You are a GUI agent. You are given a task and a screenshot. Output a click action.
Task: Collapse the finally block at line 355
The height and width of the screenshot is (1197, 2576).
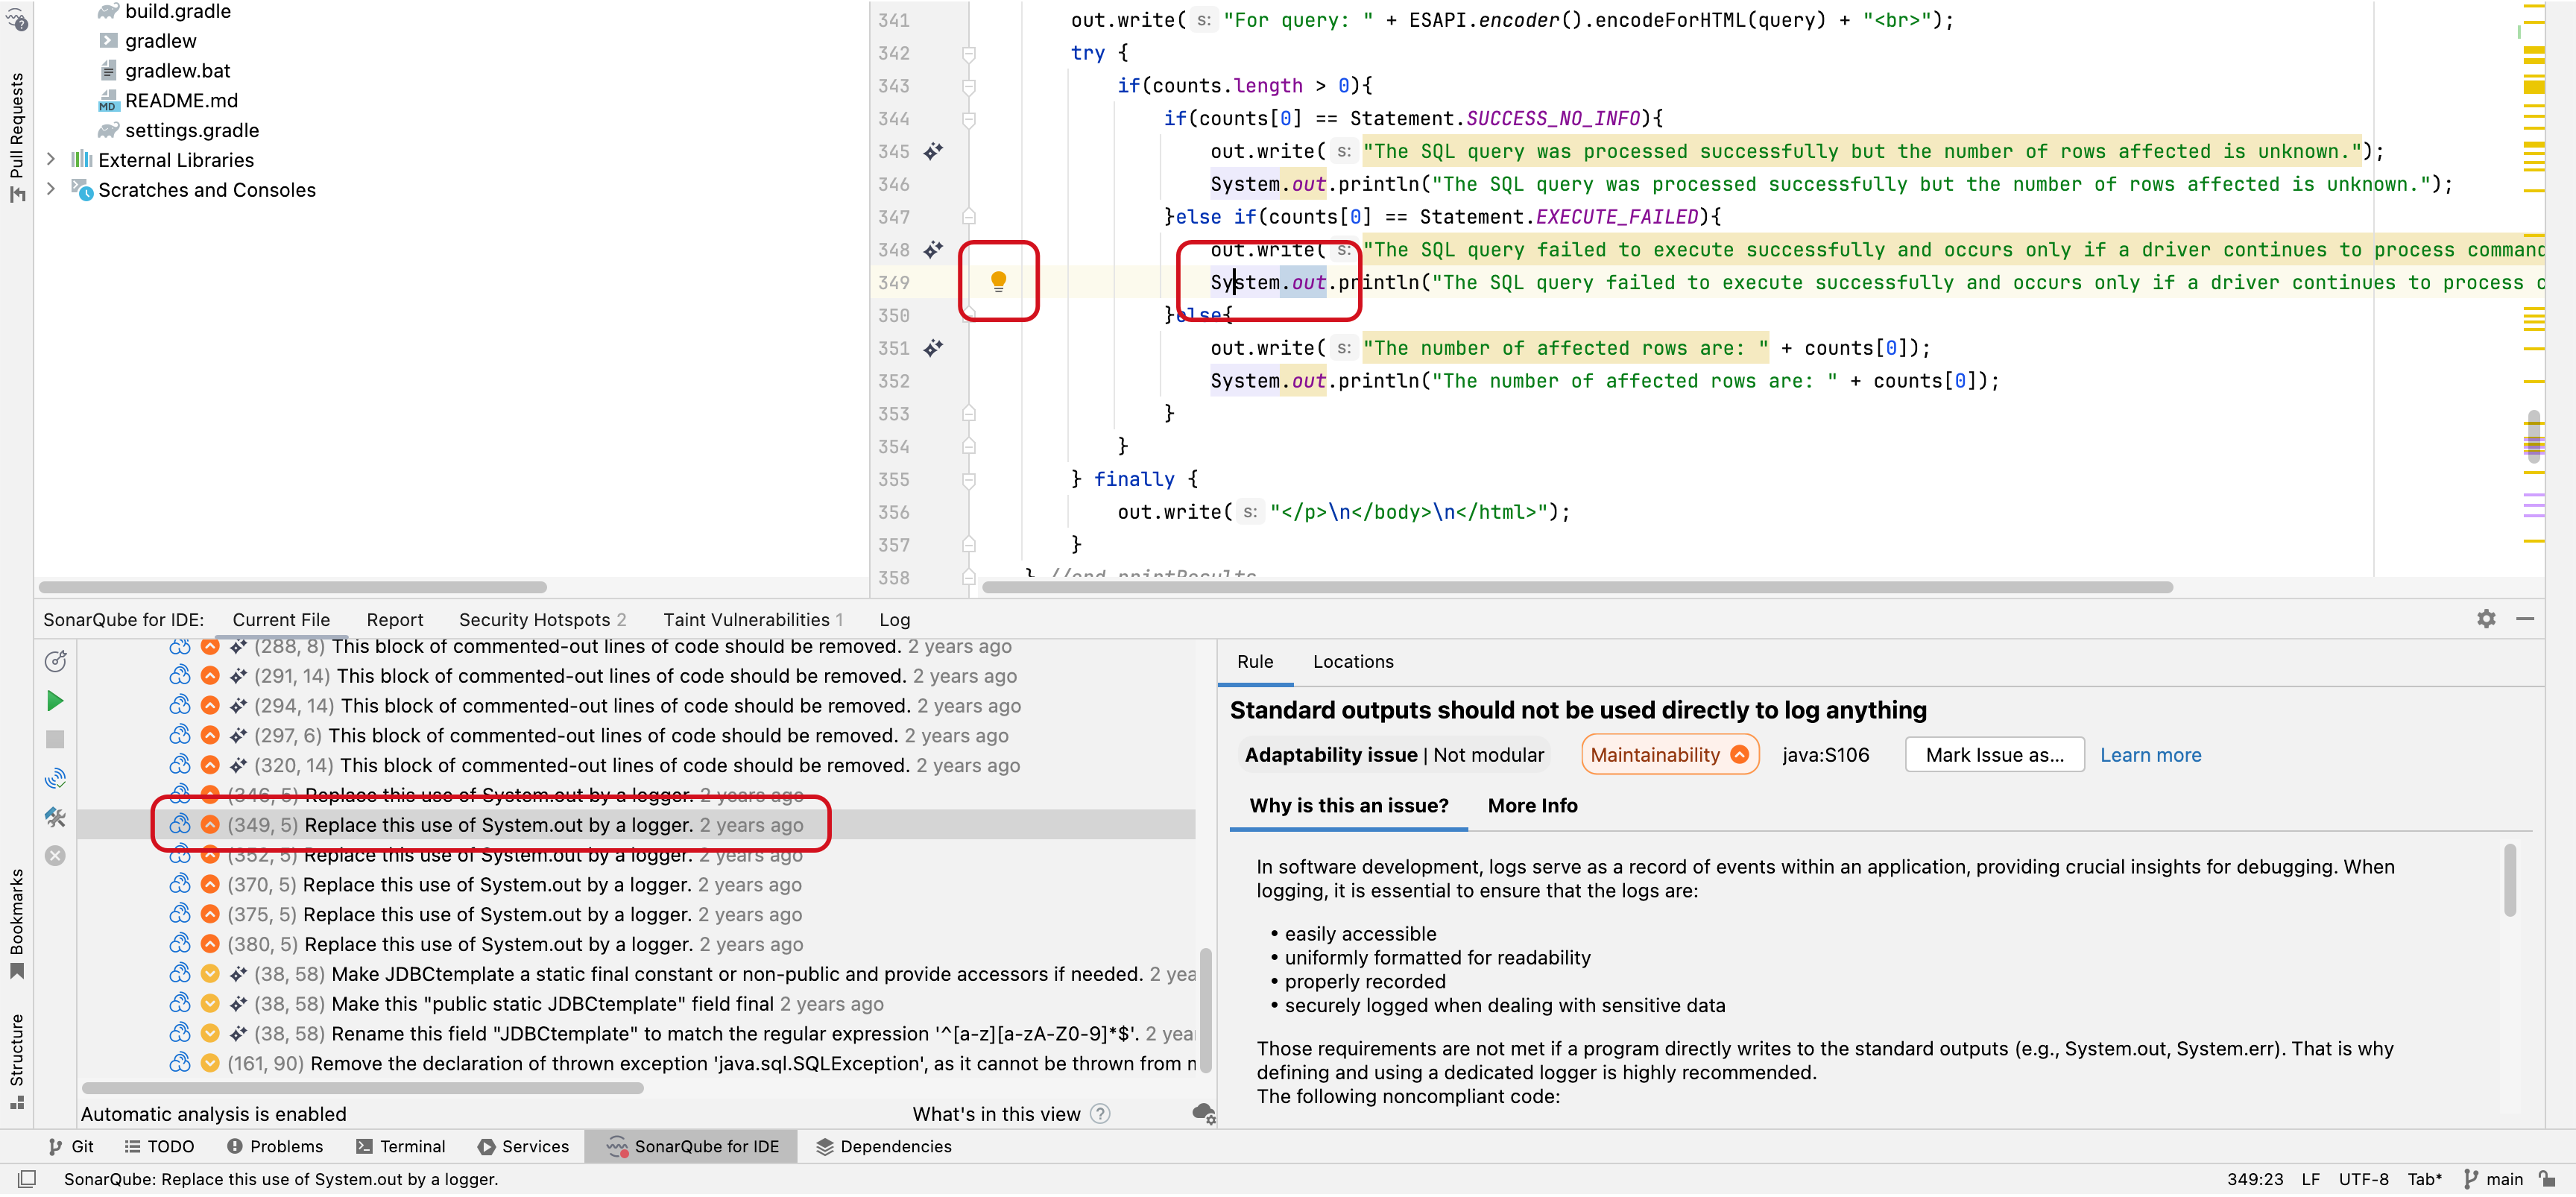click(968, 480)
